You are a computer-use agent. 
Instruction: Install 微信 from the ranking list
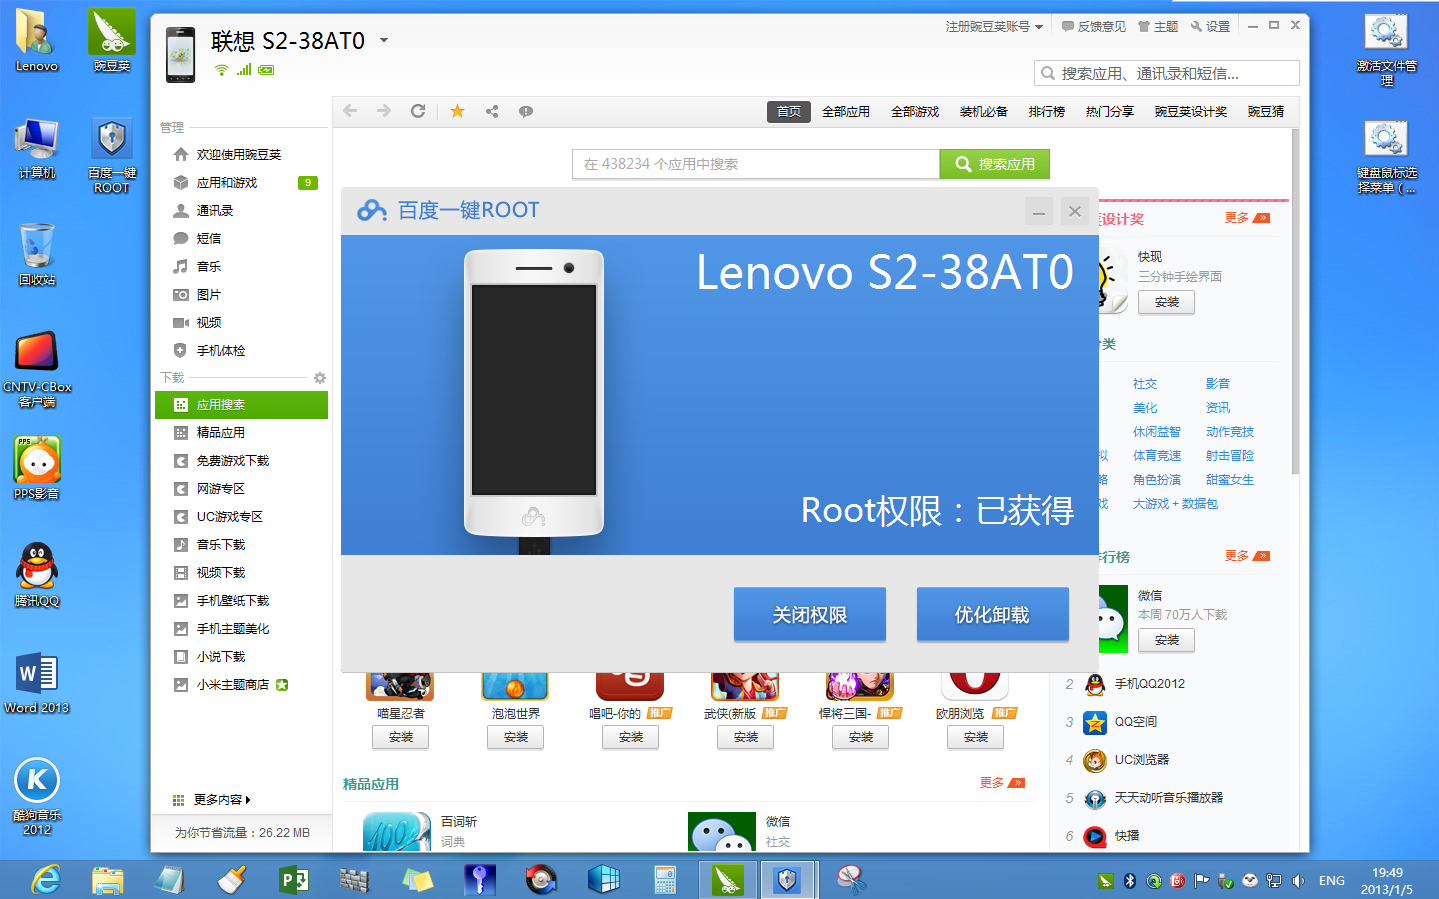click(x=1166, y=640)
